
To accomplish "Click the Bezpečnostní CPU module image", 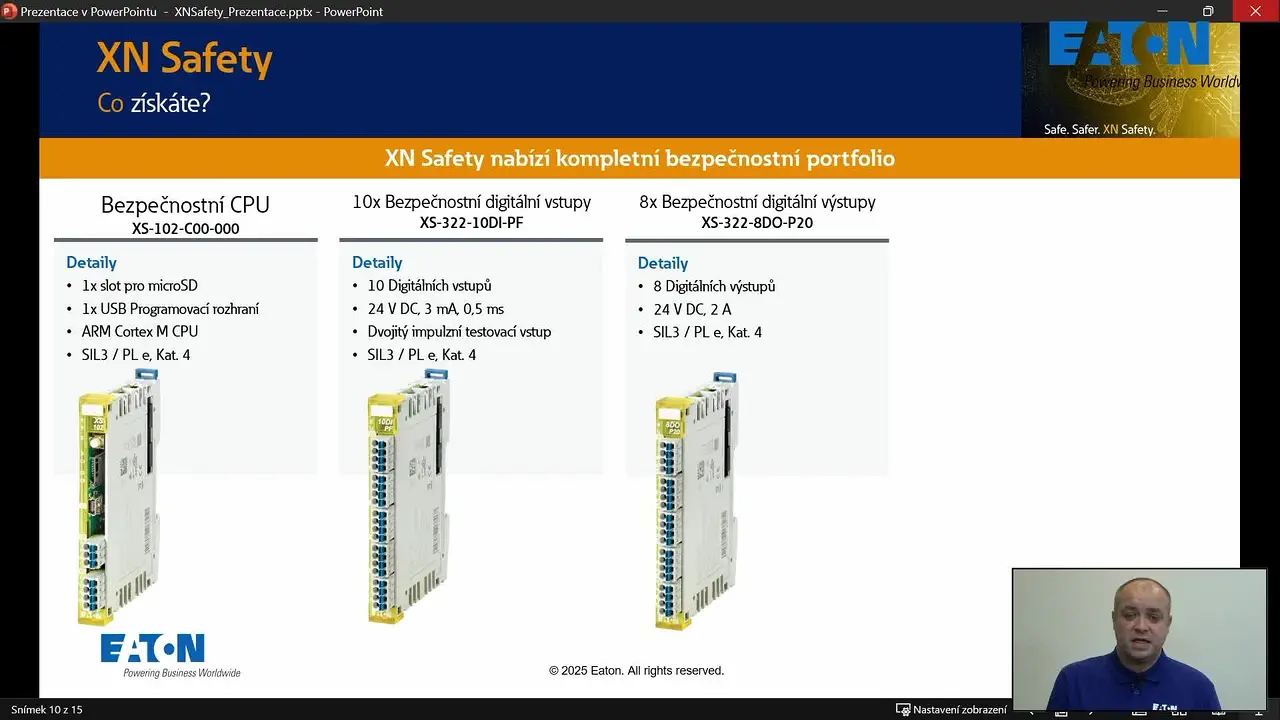I will (x=118, y=496).
